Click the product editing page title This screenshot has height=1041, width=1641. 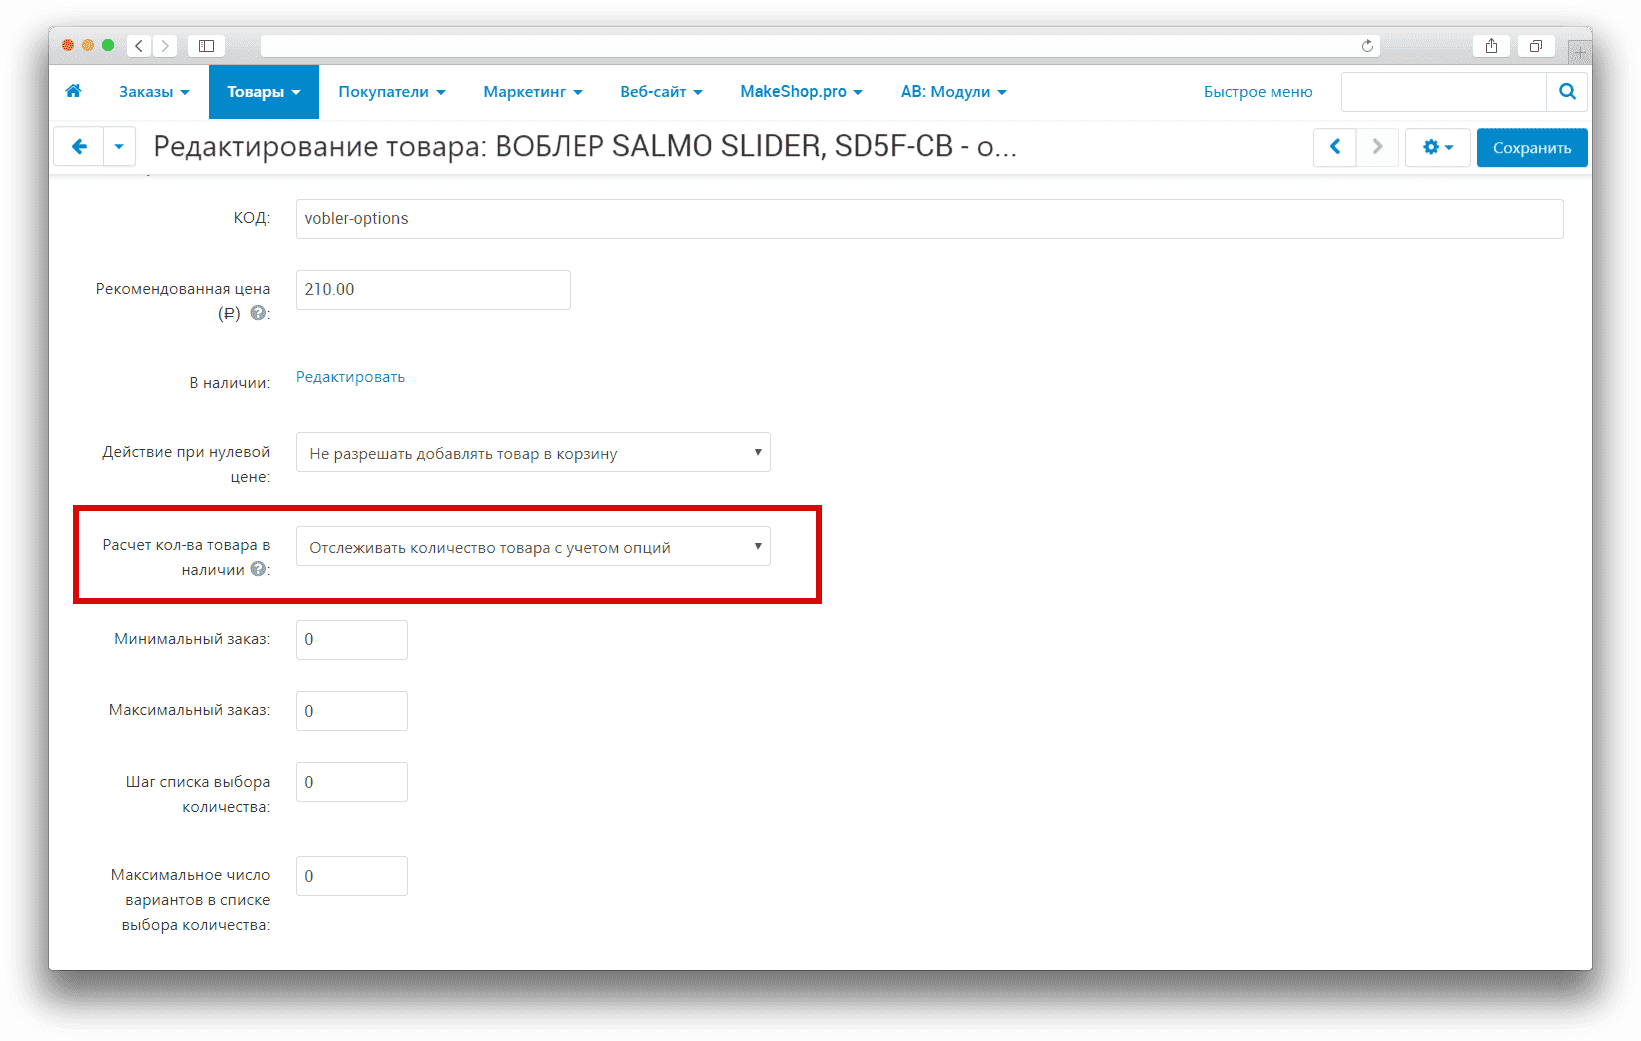tap(585, 147)
